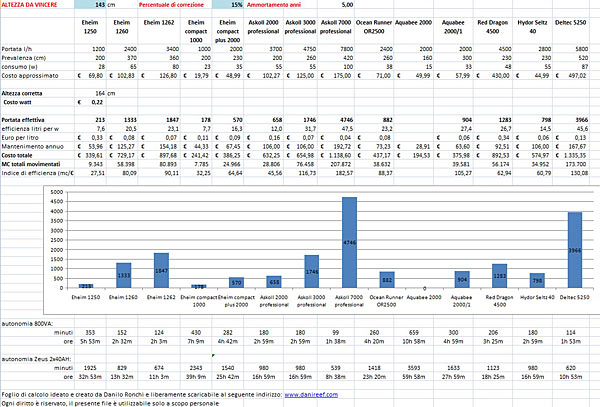
Task: Select the Costo watt value 0,22
Action: 90,102
